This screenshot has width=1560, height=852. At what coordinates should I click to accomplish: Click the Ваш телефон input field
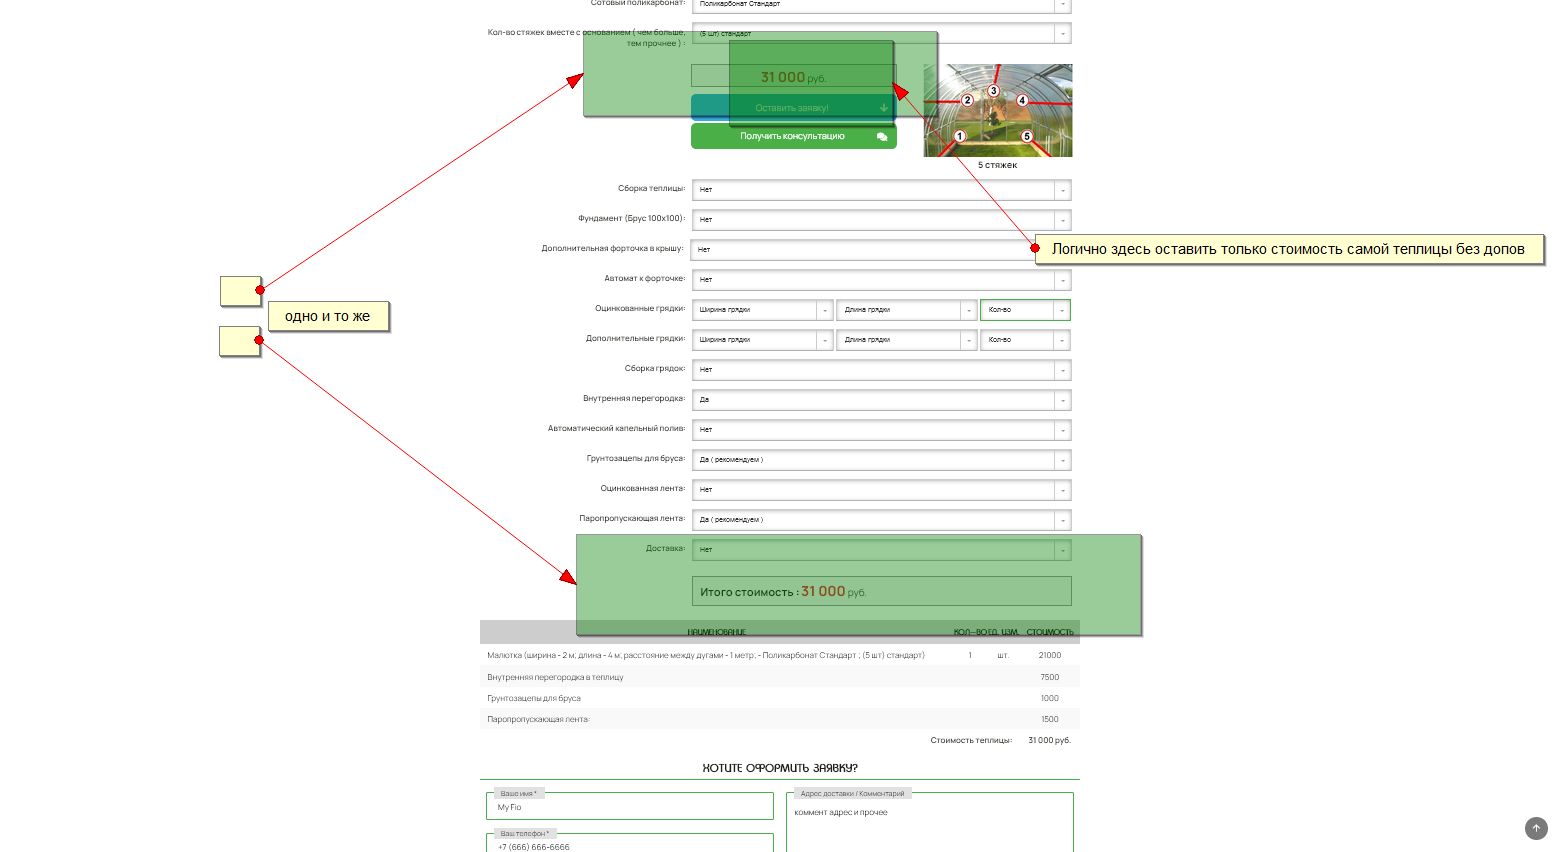click(630, 845)
